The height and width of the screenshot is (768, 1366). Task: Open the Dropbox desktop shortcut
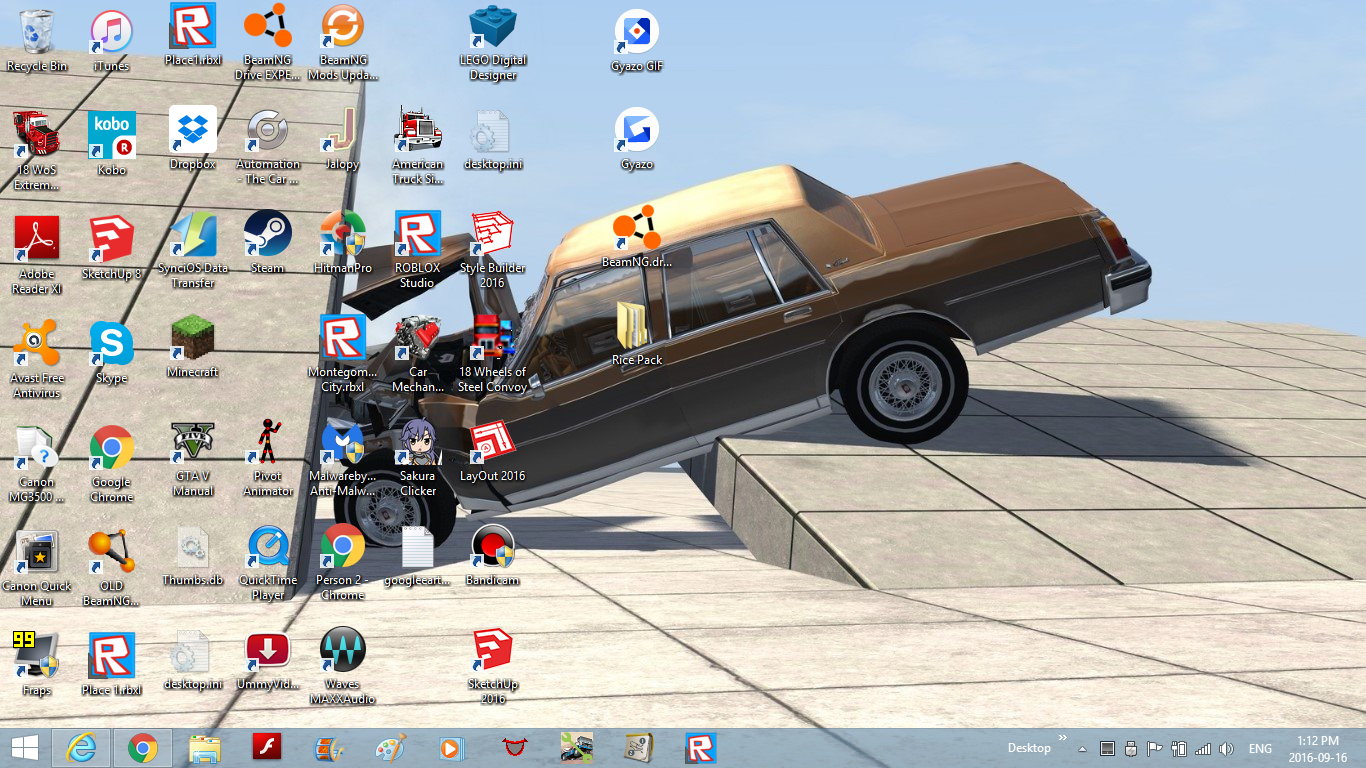point(193,138)
